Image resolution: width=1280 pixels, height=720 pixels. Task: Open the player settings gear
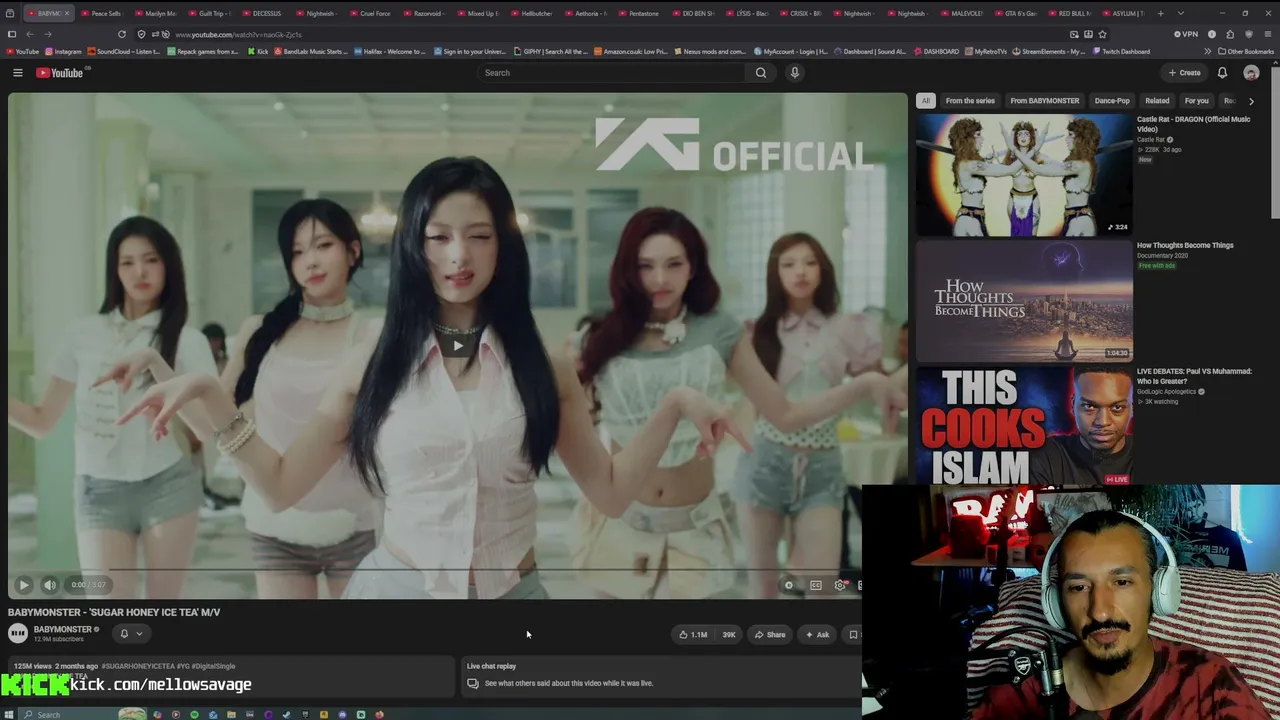(840, 585)
